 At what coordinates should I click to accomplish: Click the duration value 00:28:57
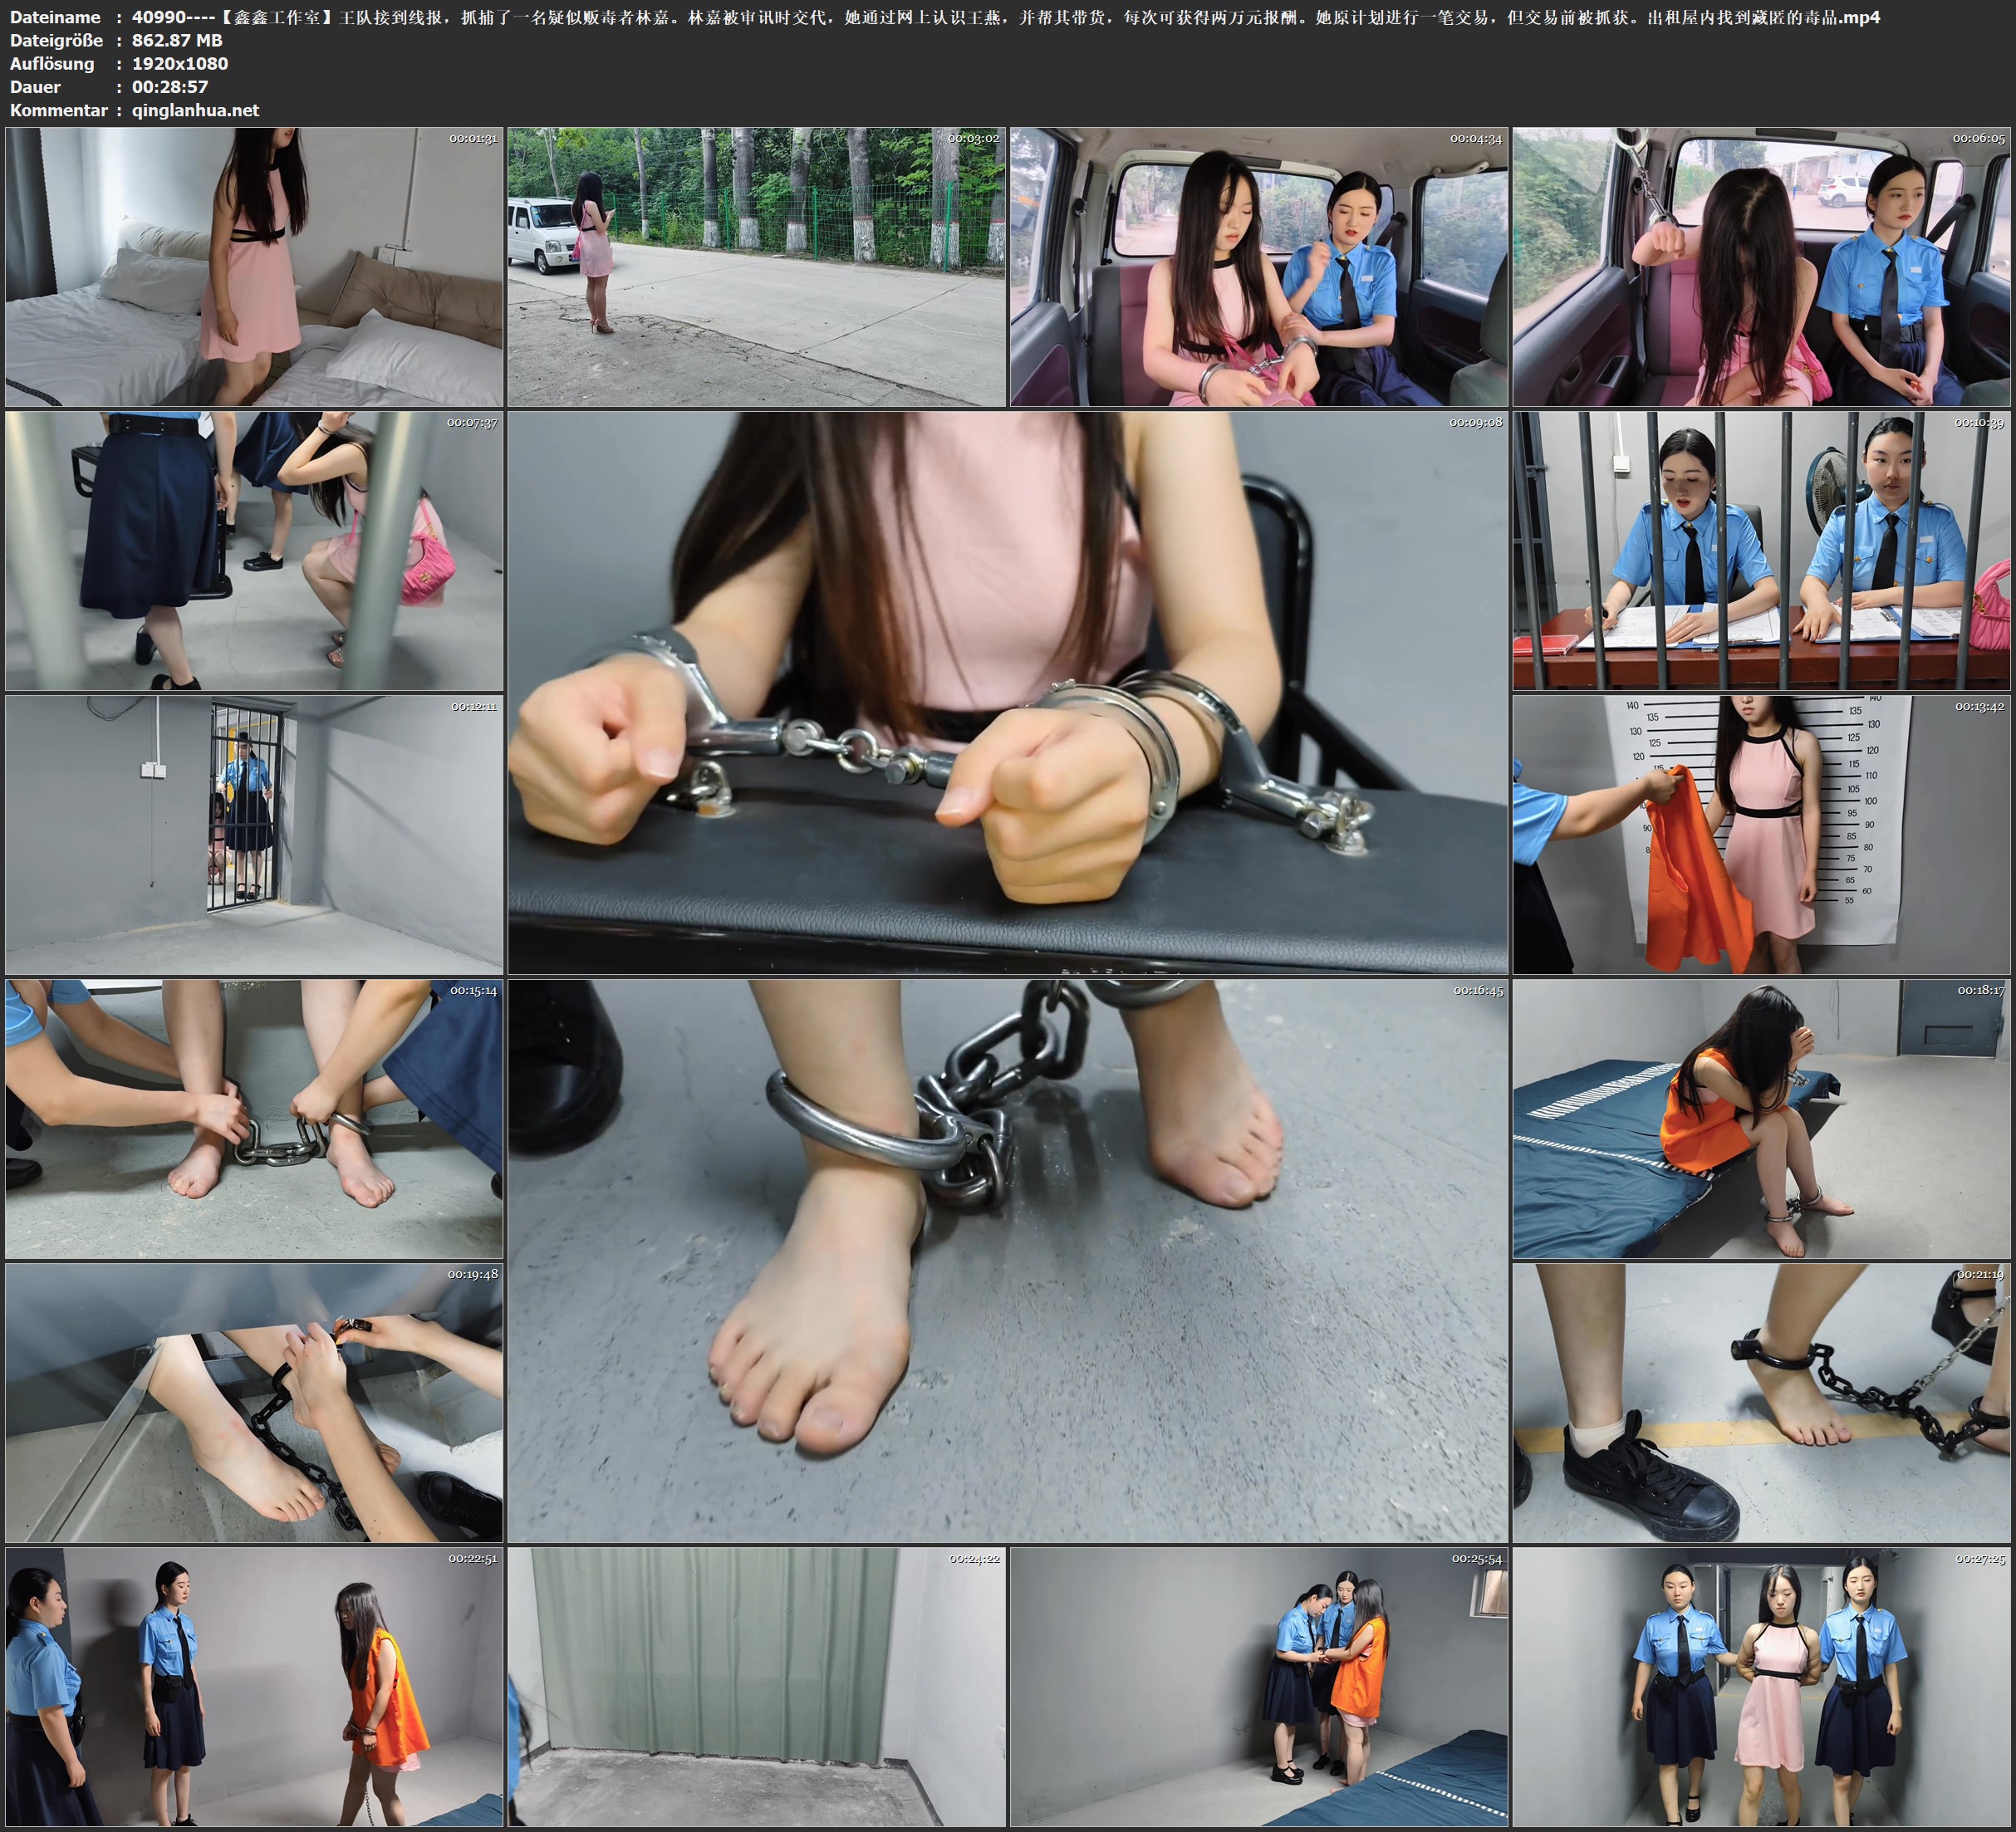point(170,87)
